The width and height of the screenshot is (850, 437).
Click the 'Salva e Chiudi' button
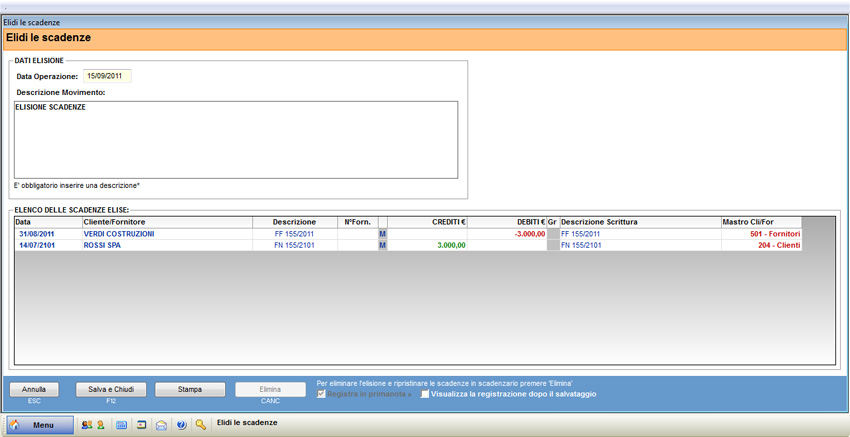pos(111,390)
